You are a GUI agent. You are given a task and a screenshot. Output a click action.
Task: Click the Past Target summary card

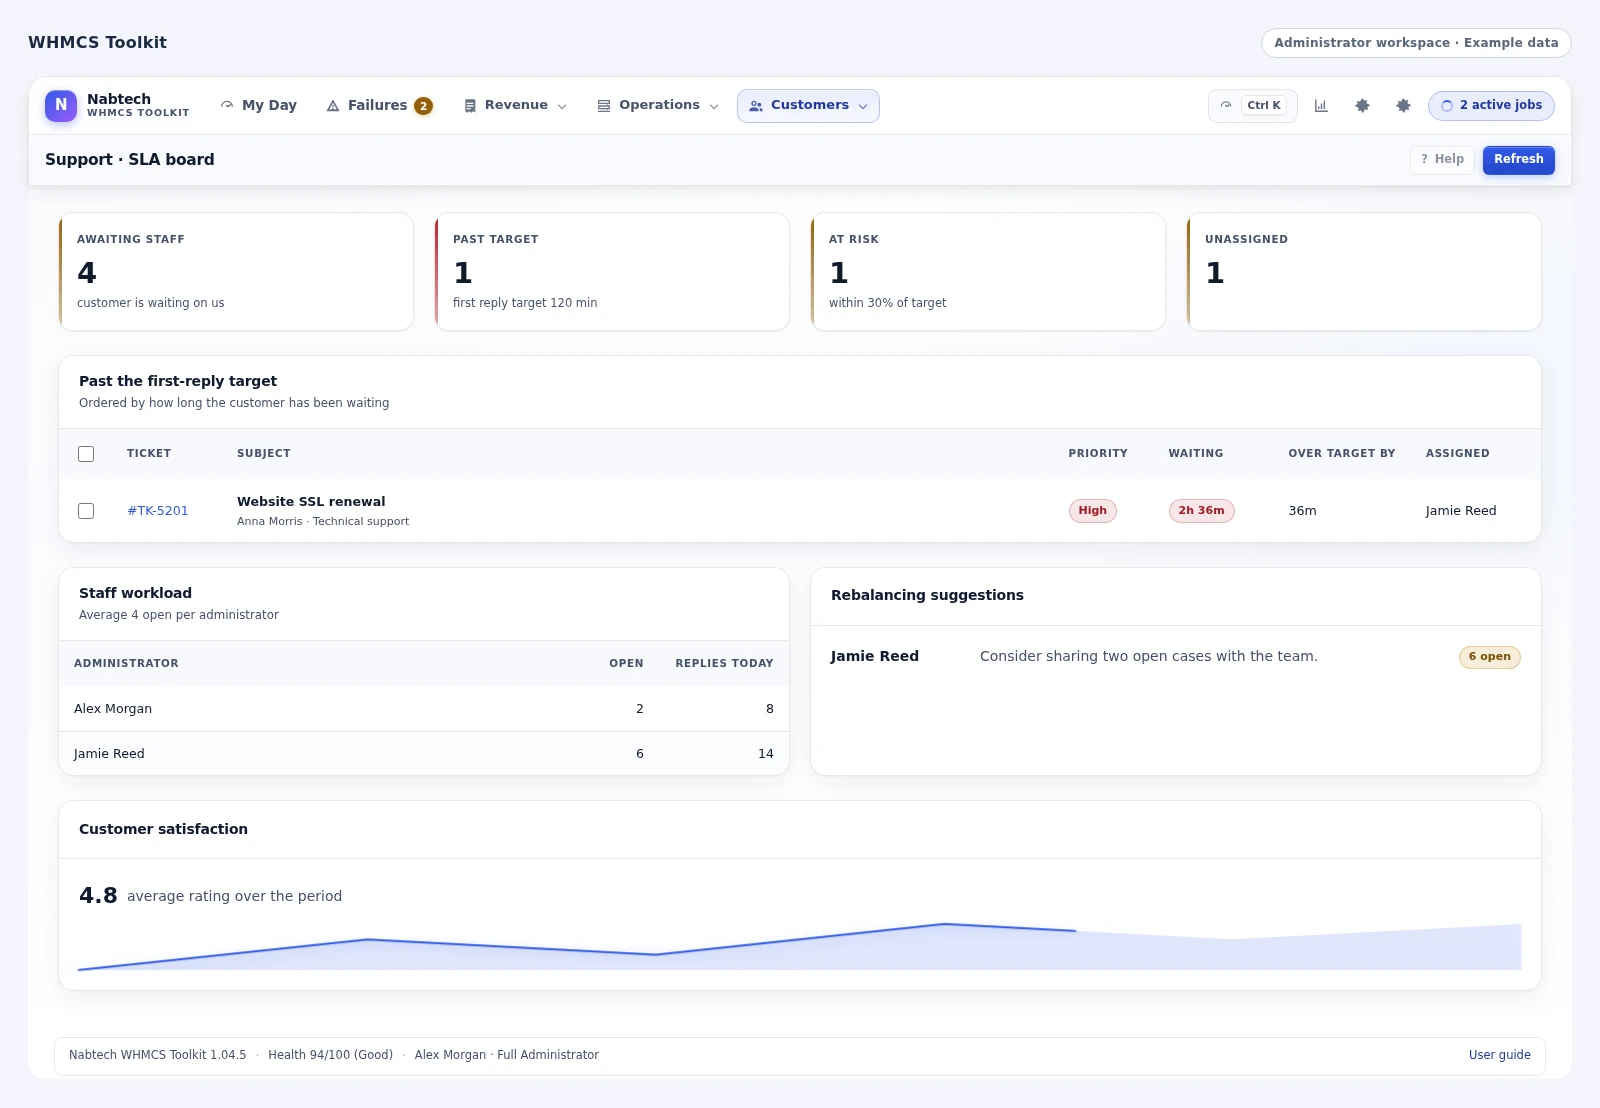[x=612, y=272]
